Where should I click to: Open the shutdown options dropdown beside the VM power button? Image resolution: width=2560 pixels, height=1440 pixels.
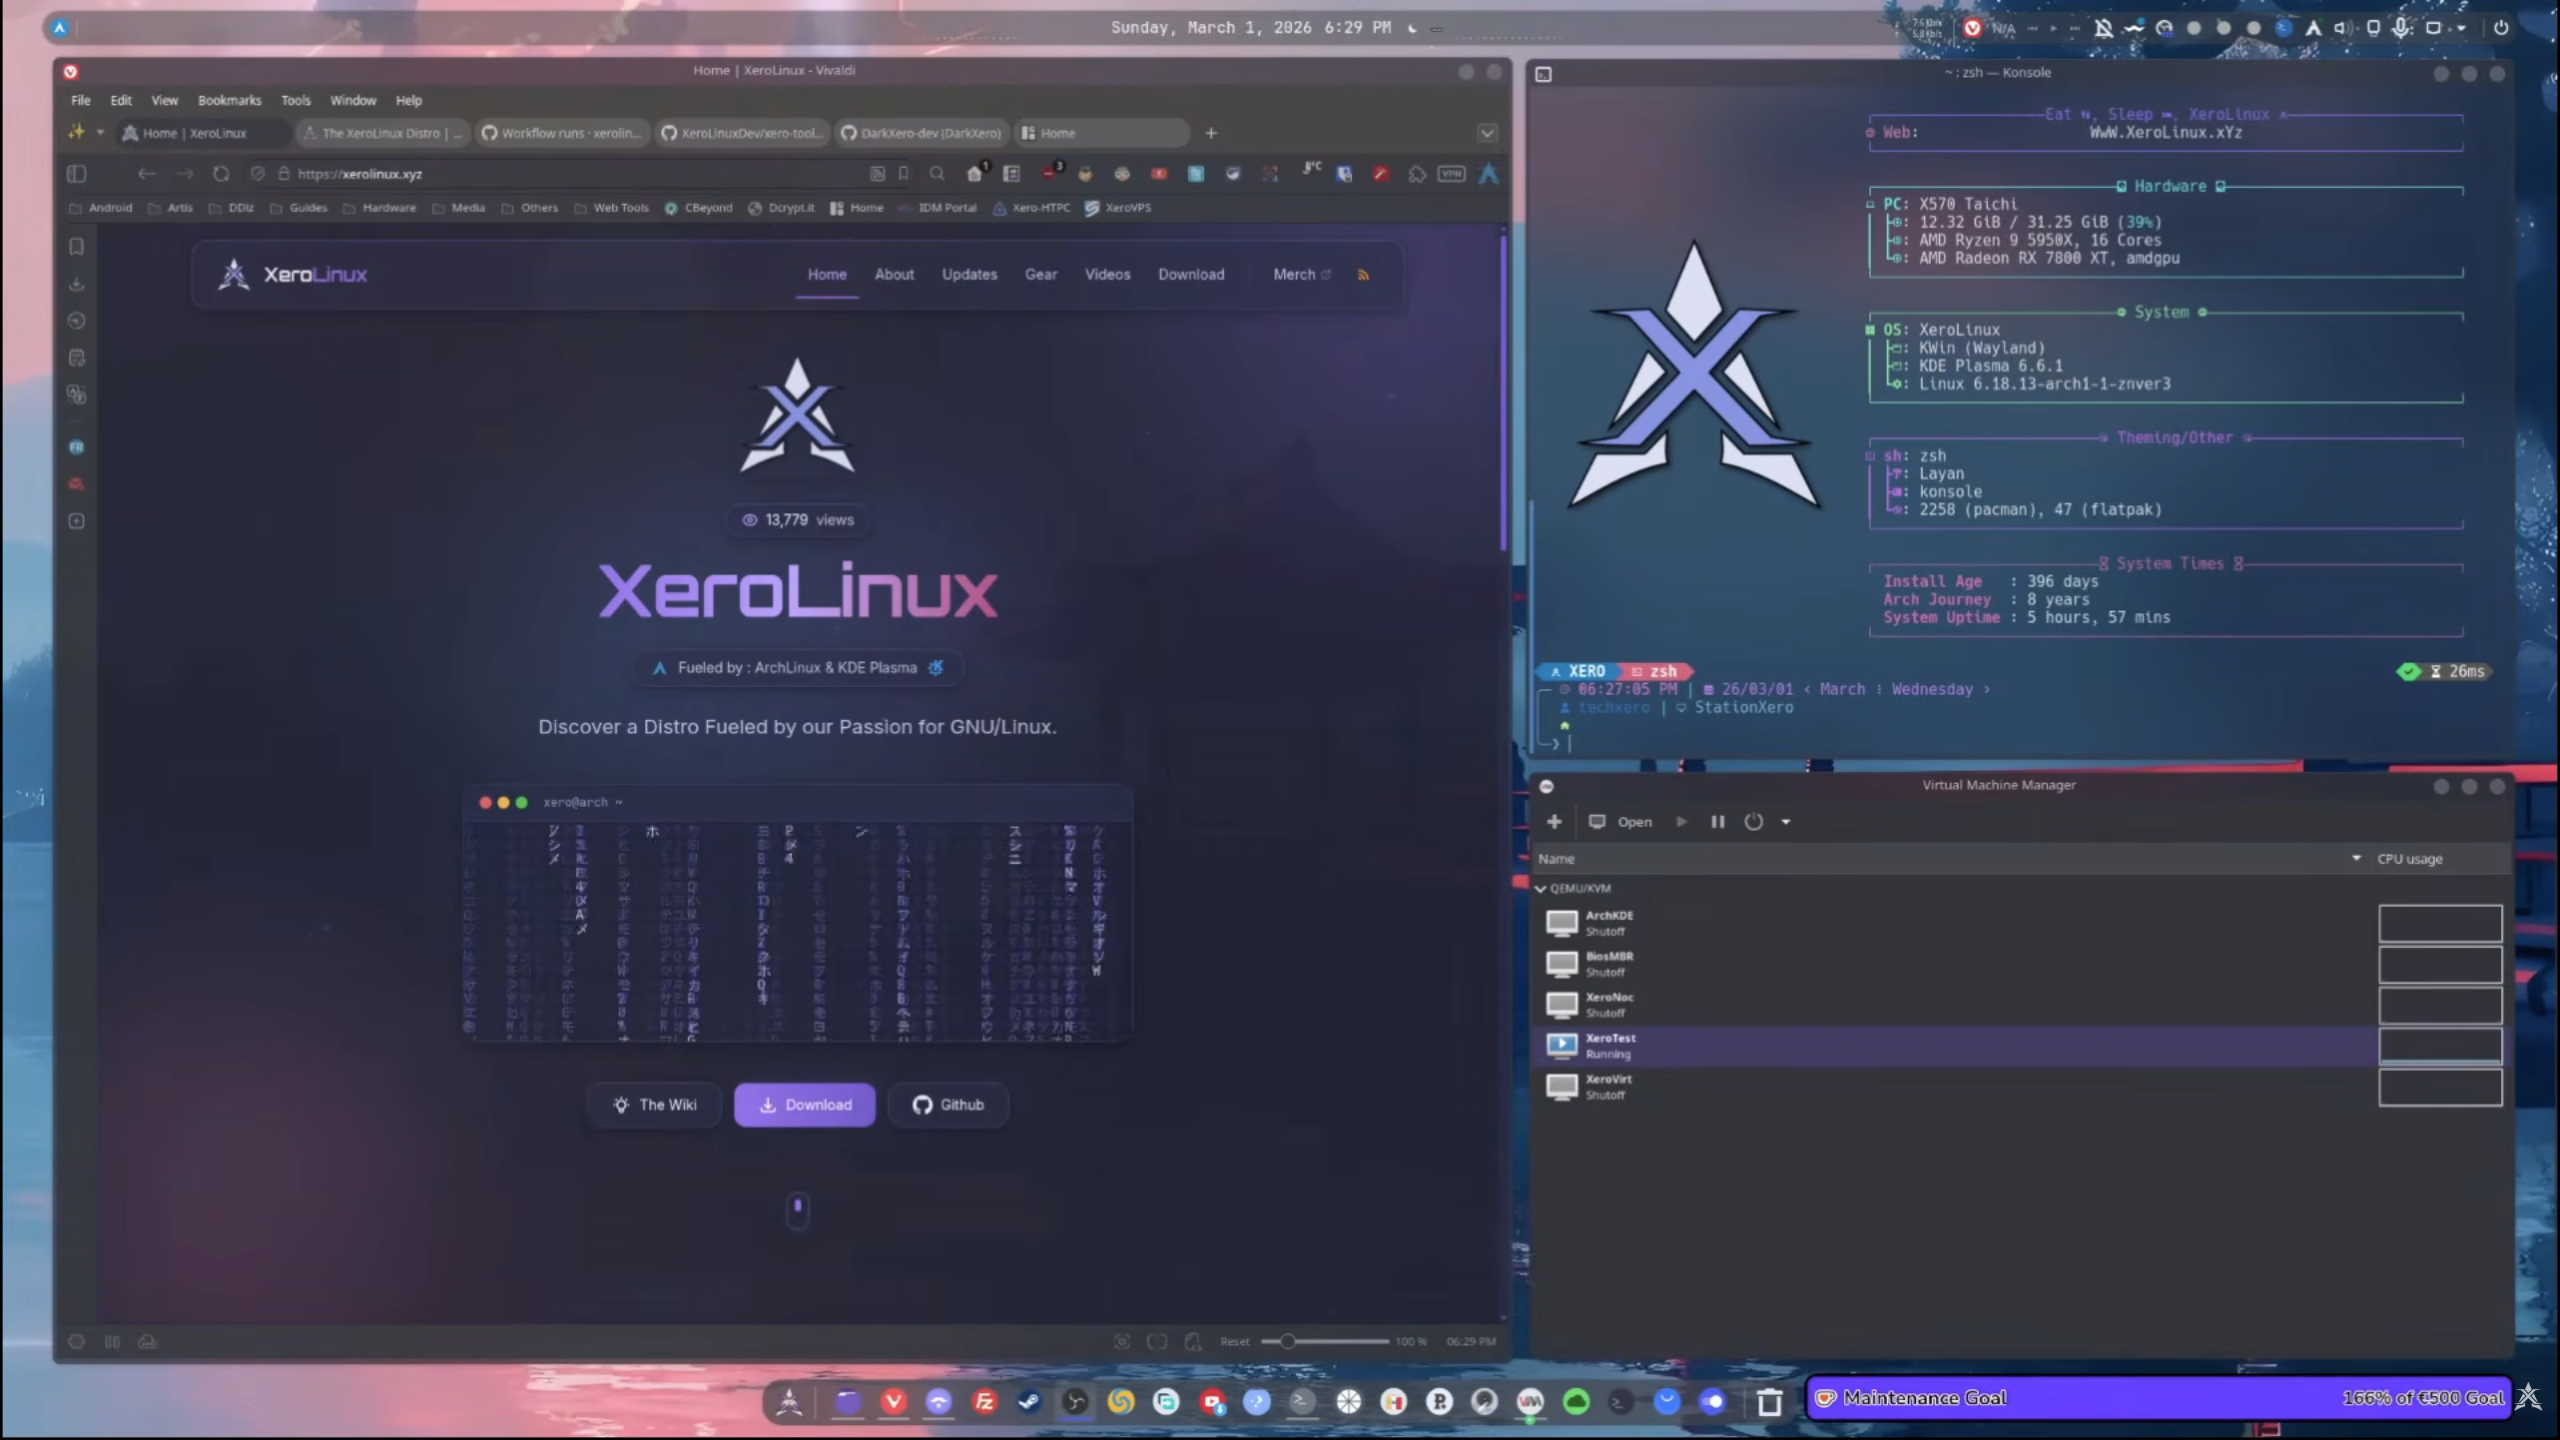click(x=1787, y=821)
